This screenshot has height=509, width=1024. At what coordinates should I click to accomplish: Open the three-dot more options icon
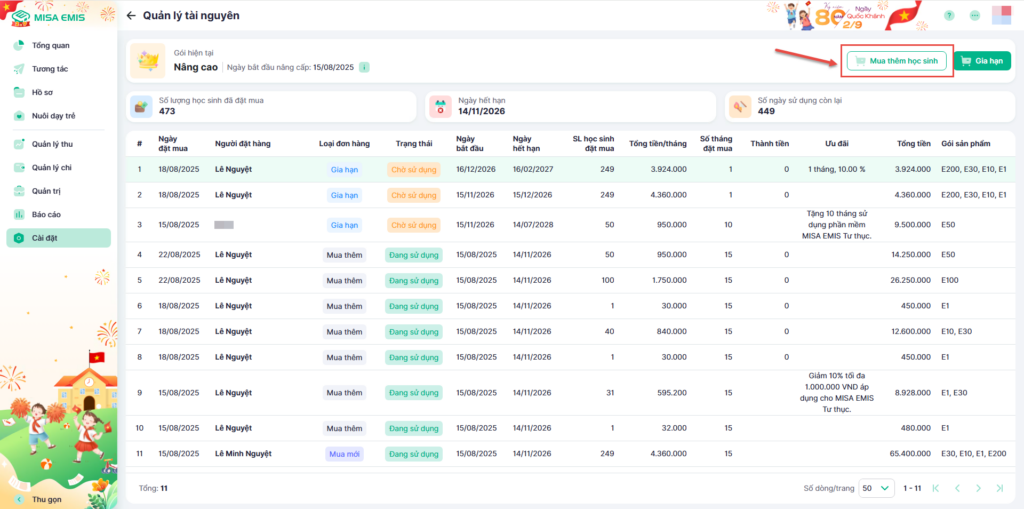(974, 16)
